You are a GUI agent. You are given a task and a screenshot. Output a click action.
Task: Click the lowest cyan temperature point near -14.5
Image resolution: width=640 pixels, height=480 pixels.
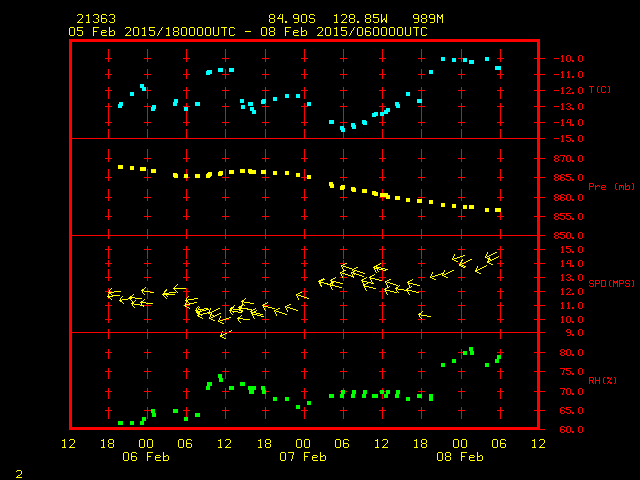click(x=343, y=129)
